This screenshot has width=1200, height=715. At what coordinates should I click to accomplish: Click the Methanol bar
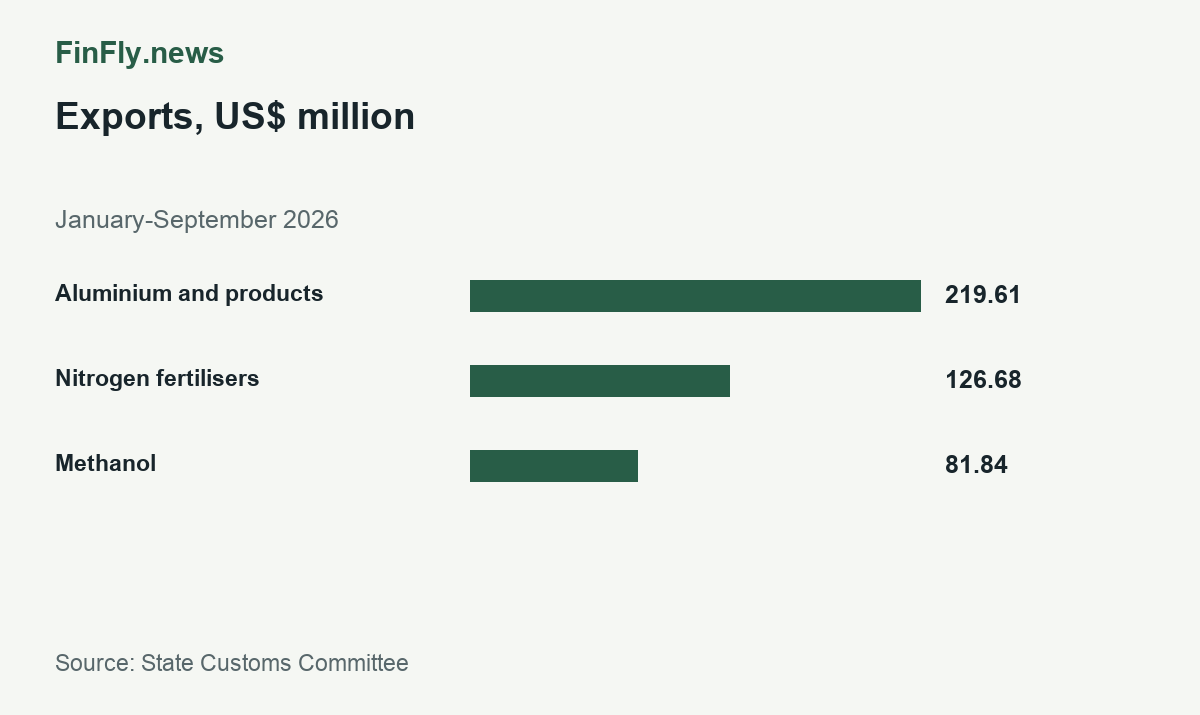(x=554, y=466)
